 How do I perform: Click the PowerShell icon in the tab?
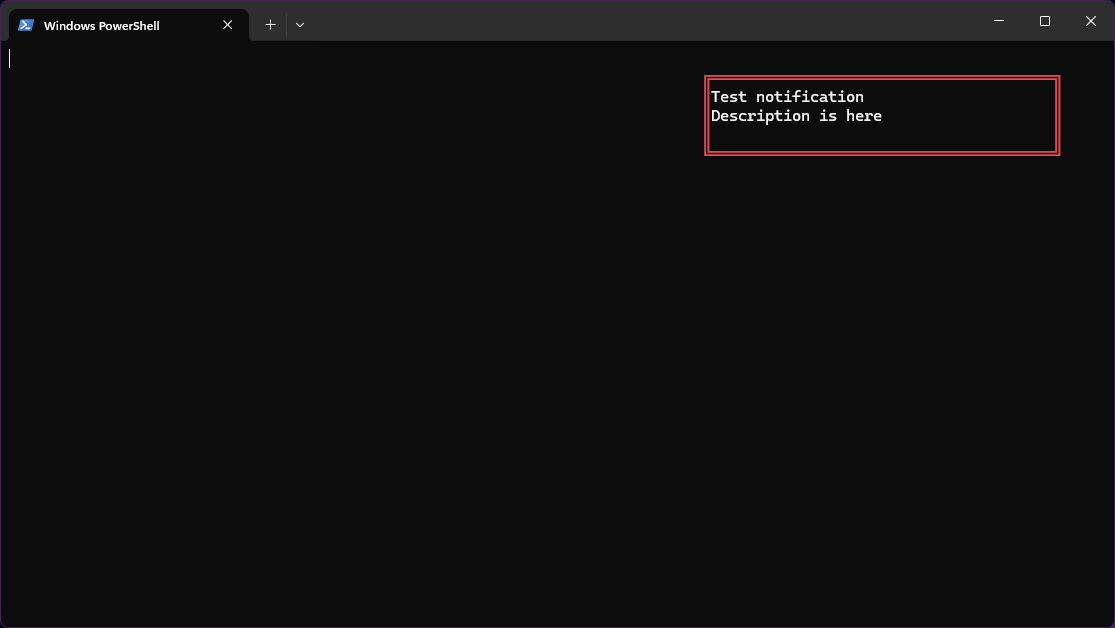[26, 25]
